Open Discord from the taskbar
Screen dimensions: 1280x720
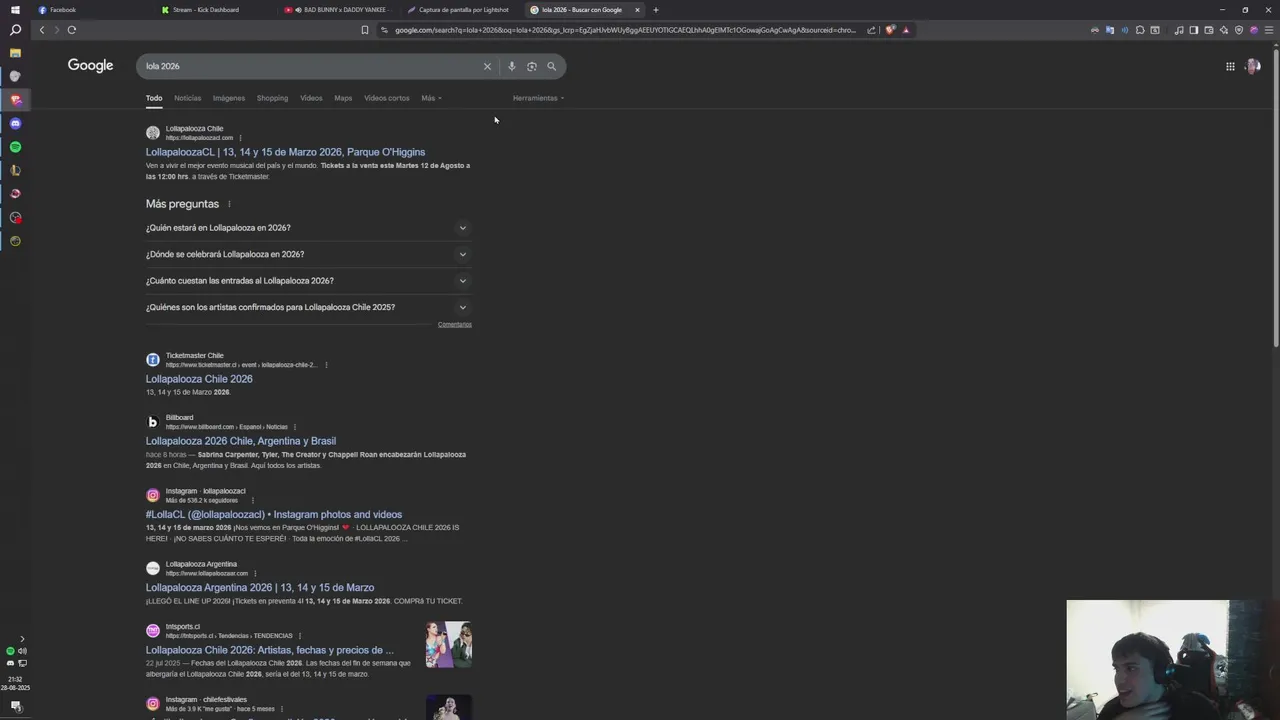[x=15, y=123]
